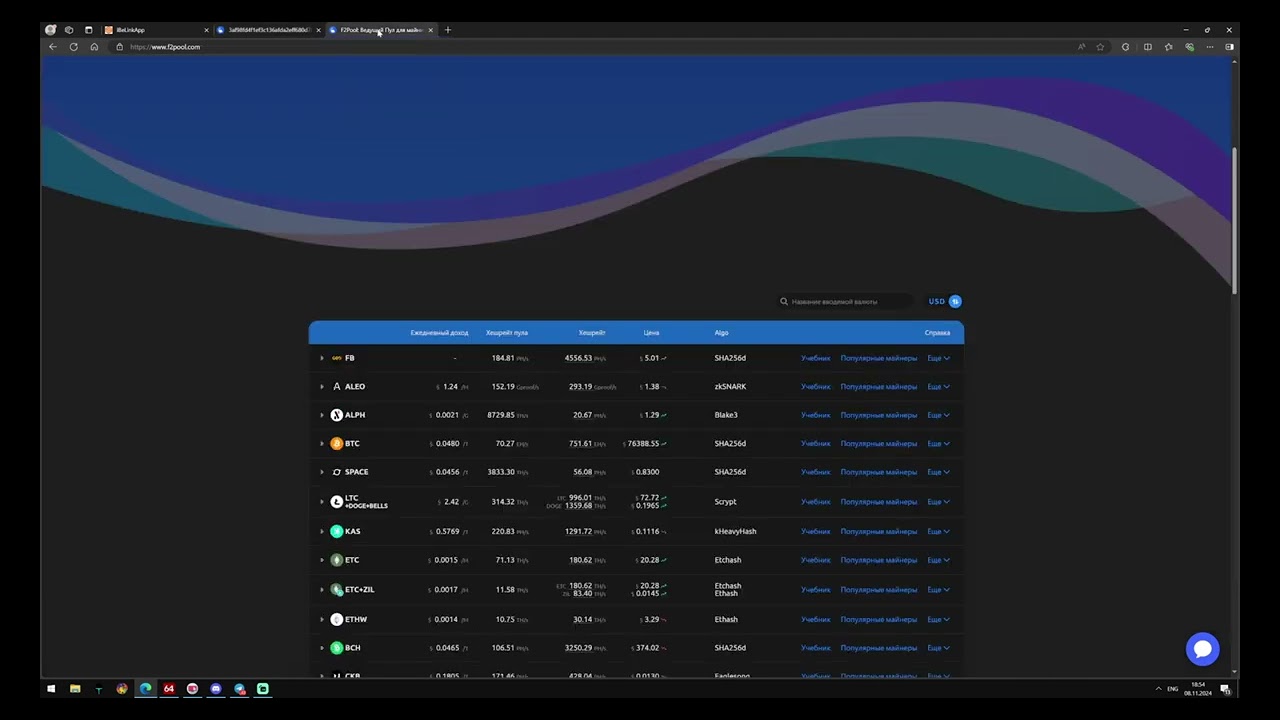Click the coin name search field
The image size is (1280, 720).
(845, 301)
